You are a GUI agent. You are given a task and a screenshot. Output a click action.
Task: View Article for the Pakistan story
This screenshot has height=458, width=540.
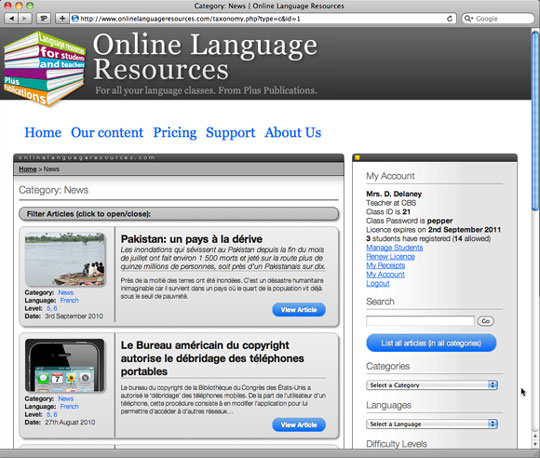pyautogui.click(x=299, y=310)
